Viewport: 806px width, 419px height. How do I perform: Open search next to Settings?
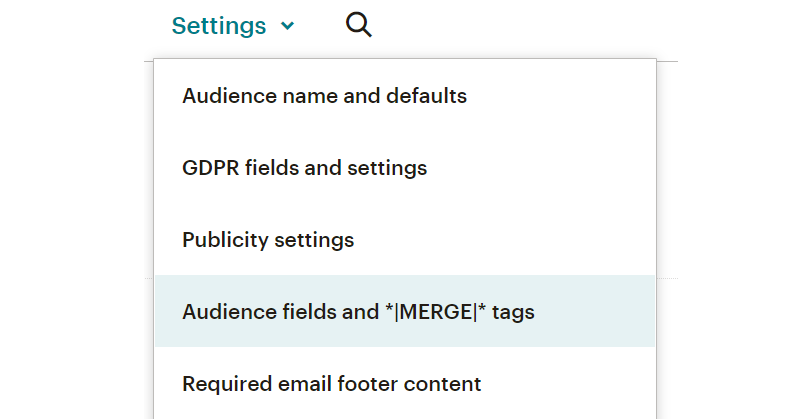[x=358, y=25]
